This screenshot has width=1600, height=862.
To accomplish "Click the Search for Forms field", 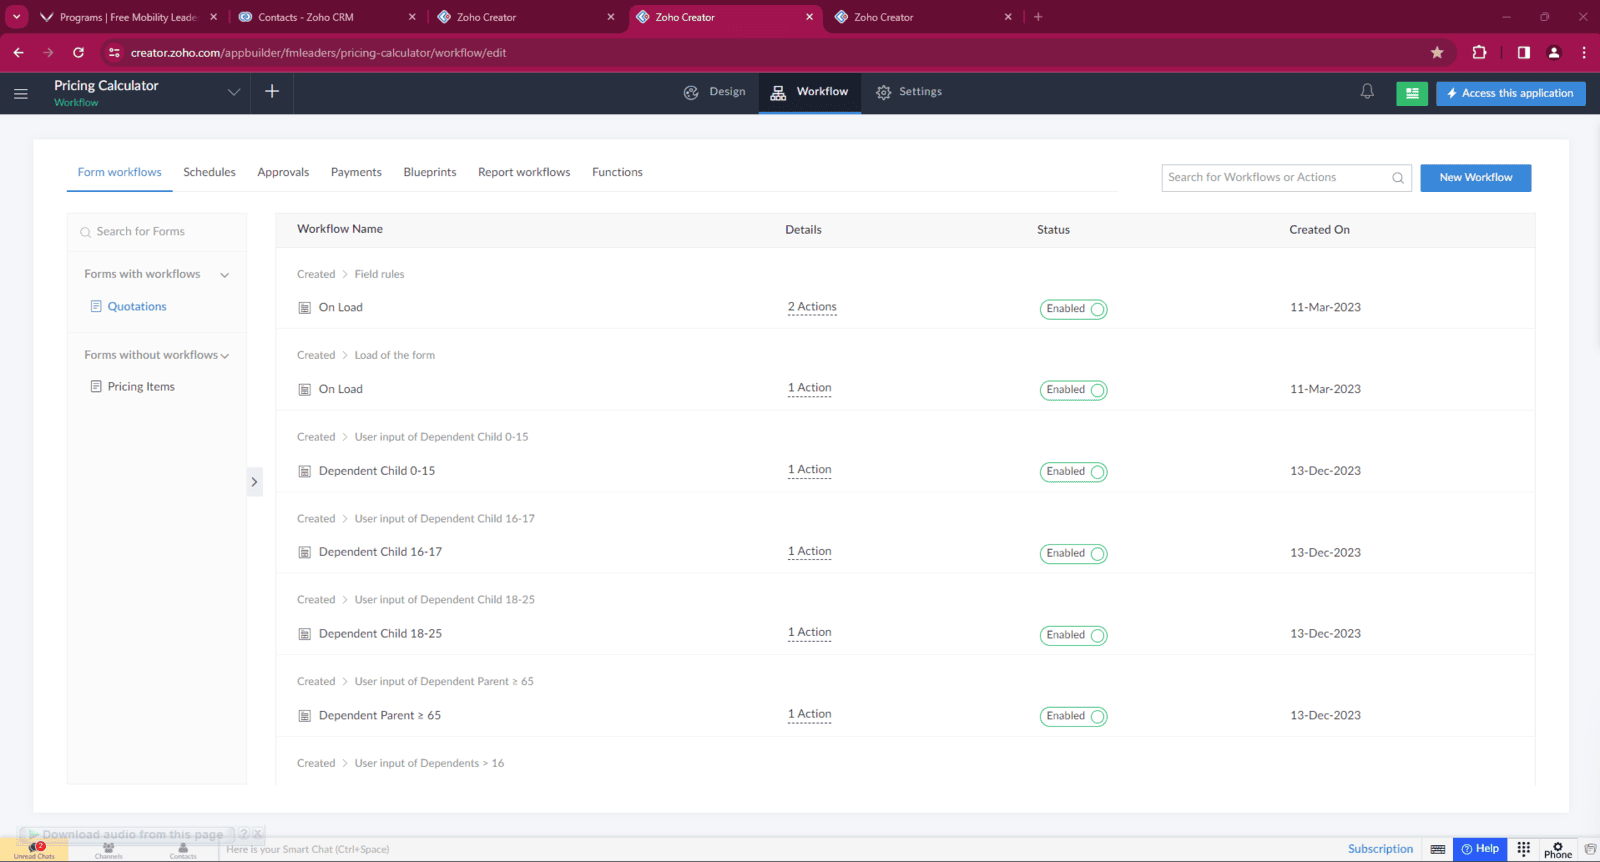I will pyautogui.click(x=157, y=232).
